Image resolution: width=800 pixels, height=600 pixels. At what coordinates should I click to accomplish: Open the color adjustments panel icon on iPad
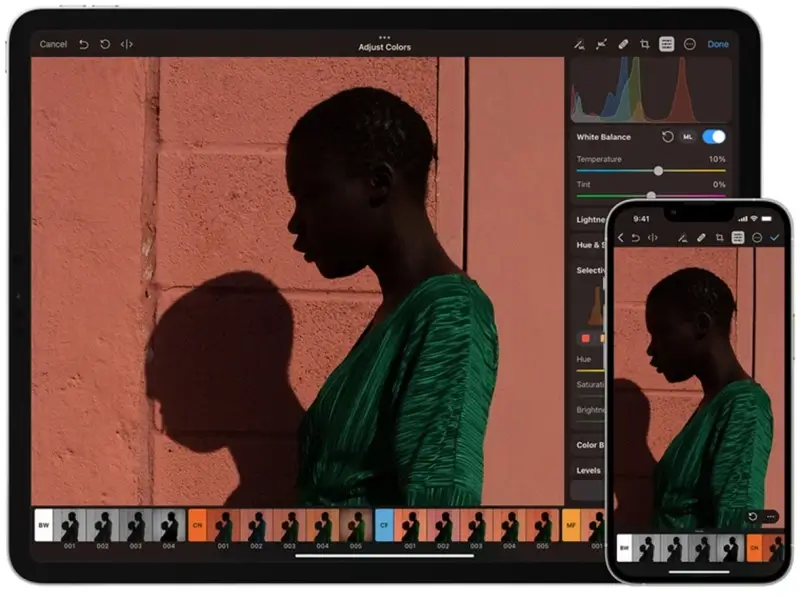point(667,44)
